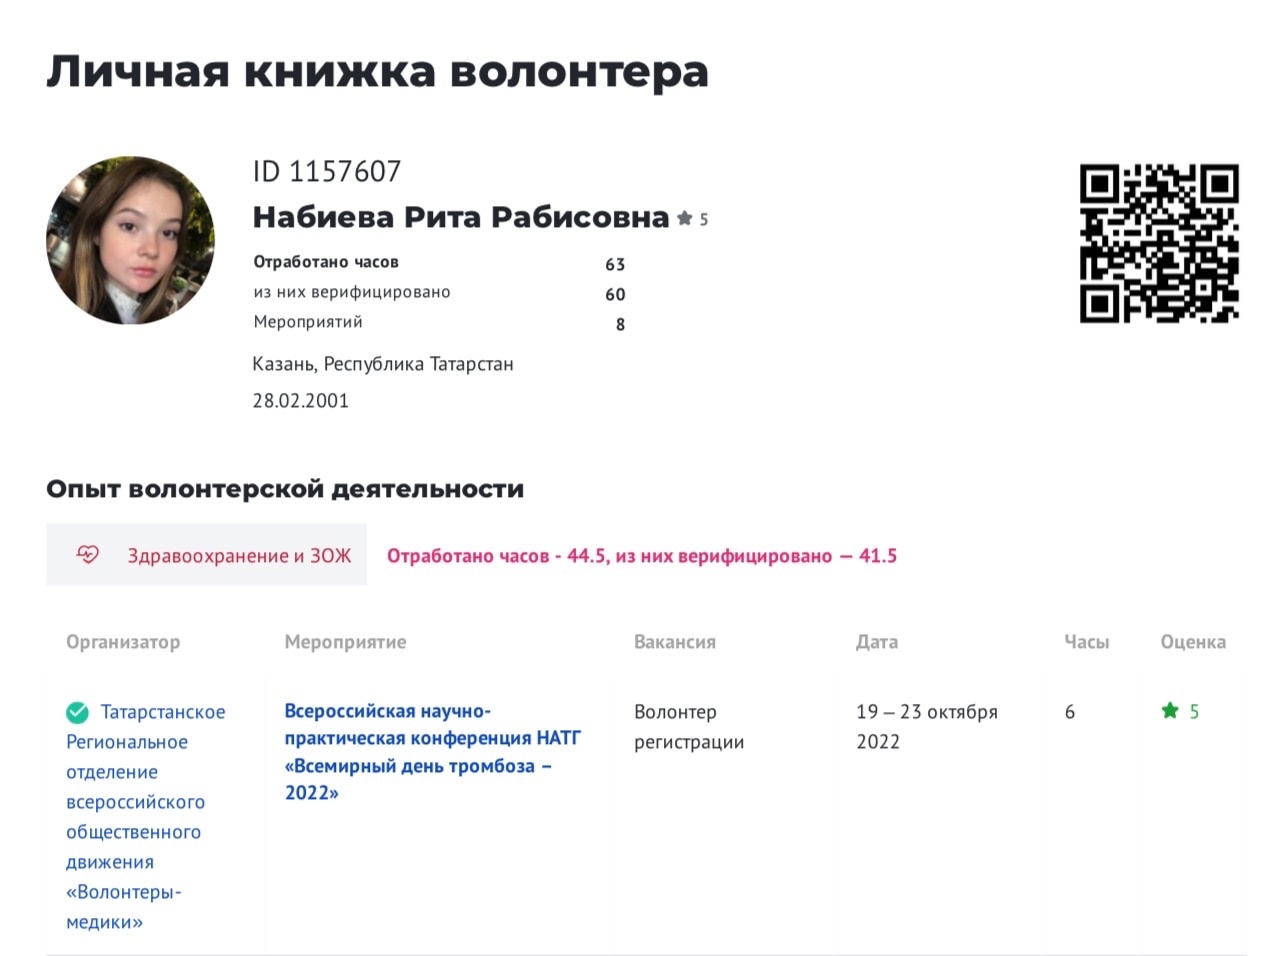Click the Дата column header

click(x=876, y=642)
